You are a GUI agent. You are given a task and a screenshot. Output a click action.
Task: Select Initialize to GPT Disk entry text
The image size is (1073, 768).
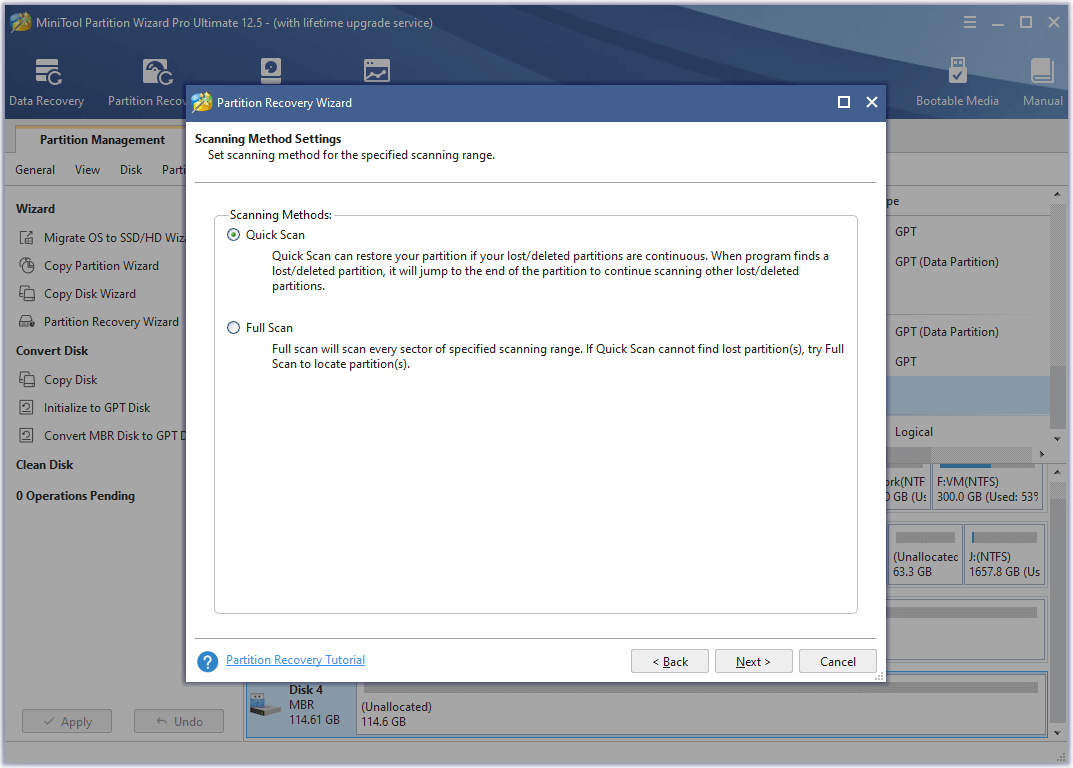[x=97, y=407]
